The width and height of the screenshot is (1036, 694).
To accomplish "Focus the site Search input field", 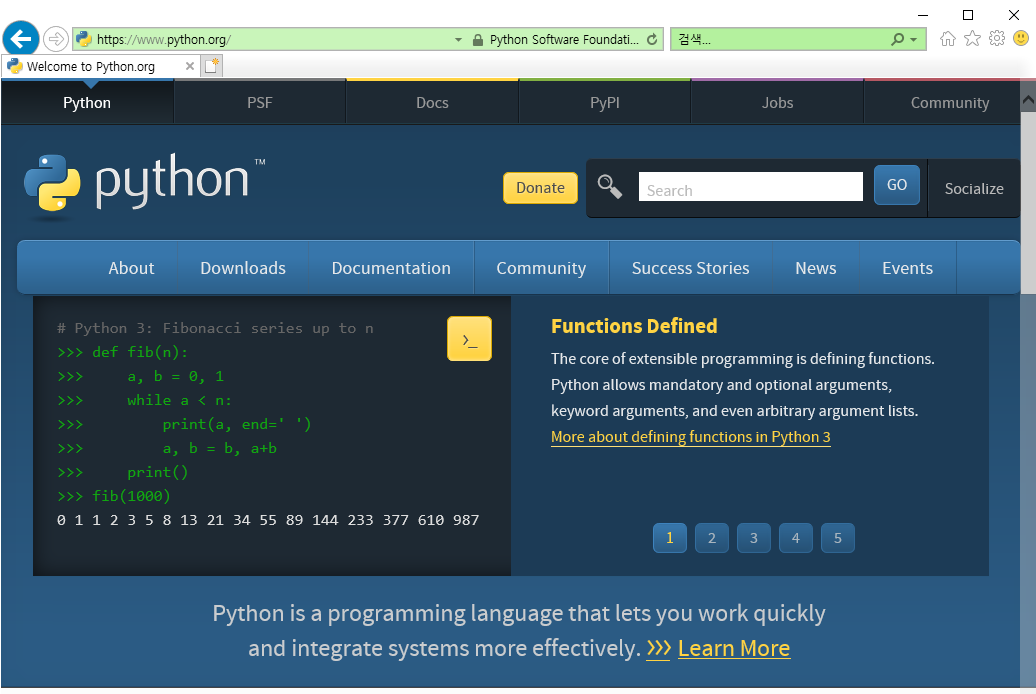I will pos(751,186).
